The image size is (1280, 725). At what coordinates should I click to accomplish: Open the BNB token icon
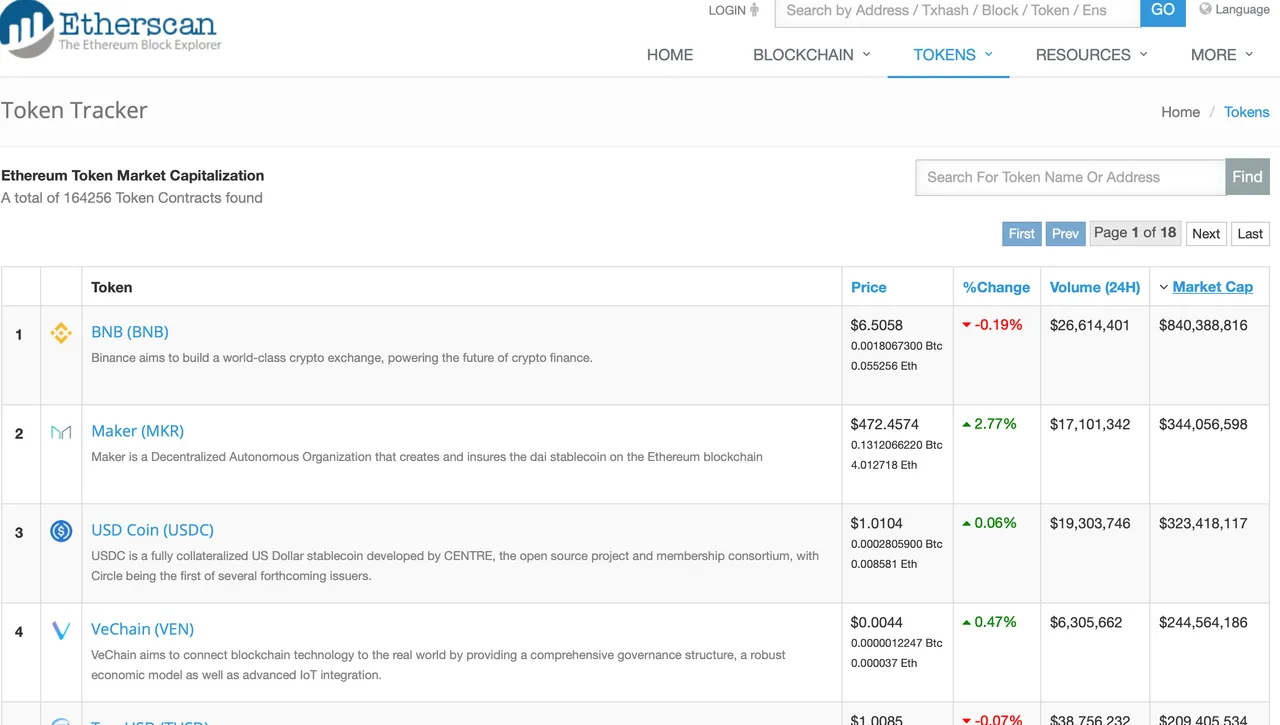click(x=61, y=333)
